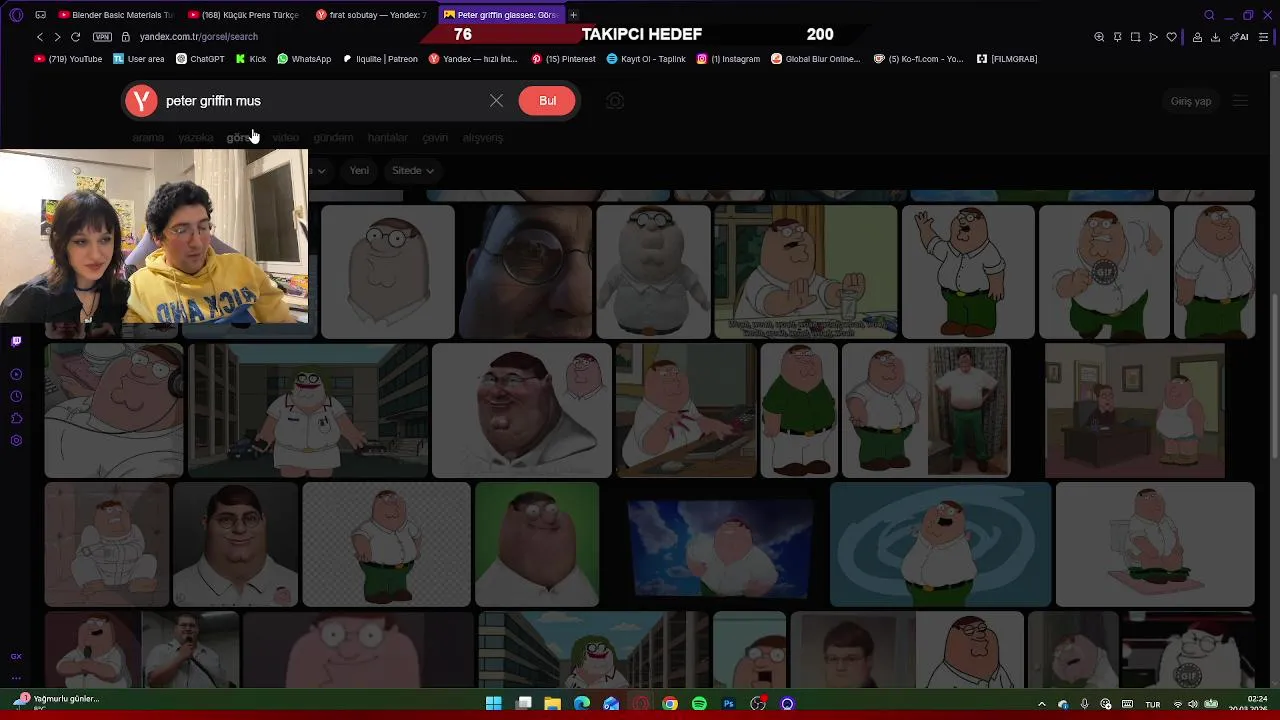Open browser downloads icon
1280x720 pixels.
tap(1215, 37)
